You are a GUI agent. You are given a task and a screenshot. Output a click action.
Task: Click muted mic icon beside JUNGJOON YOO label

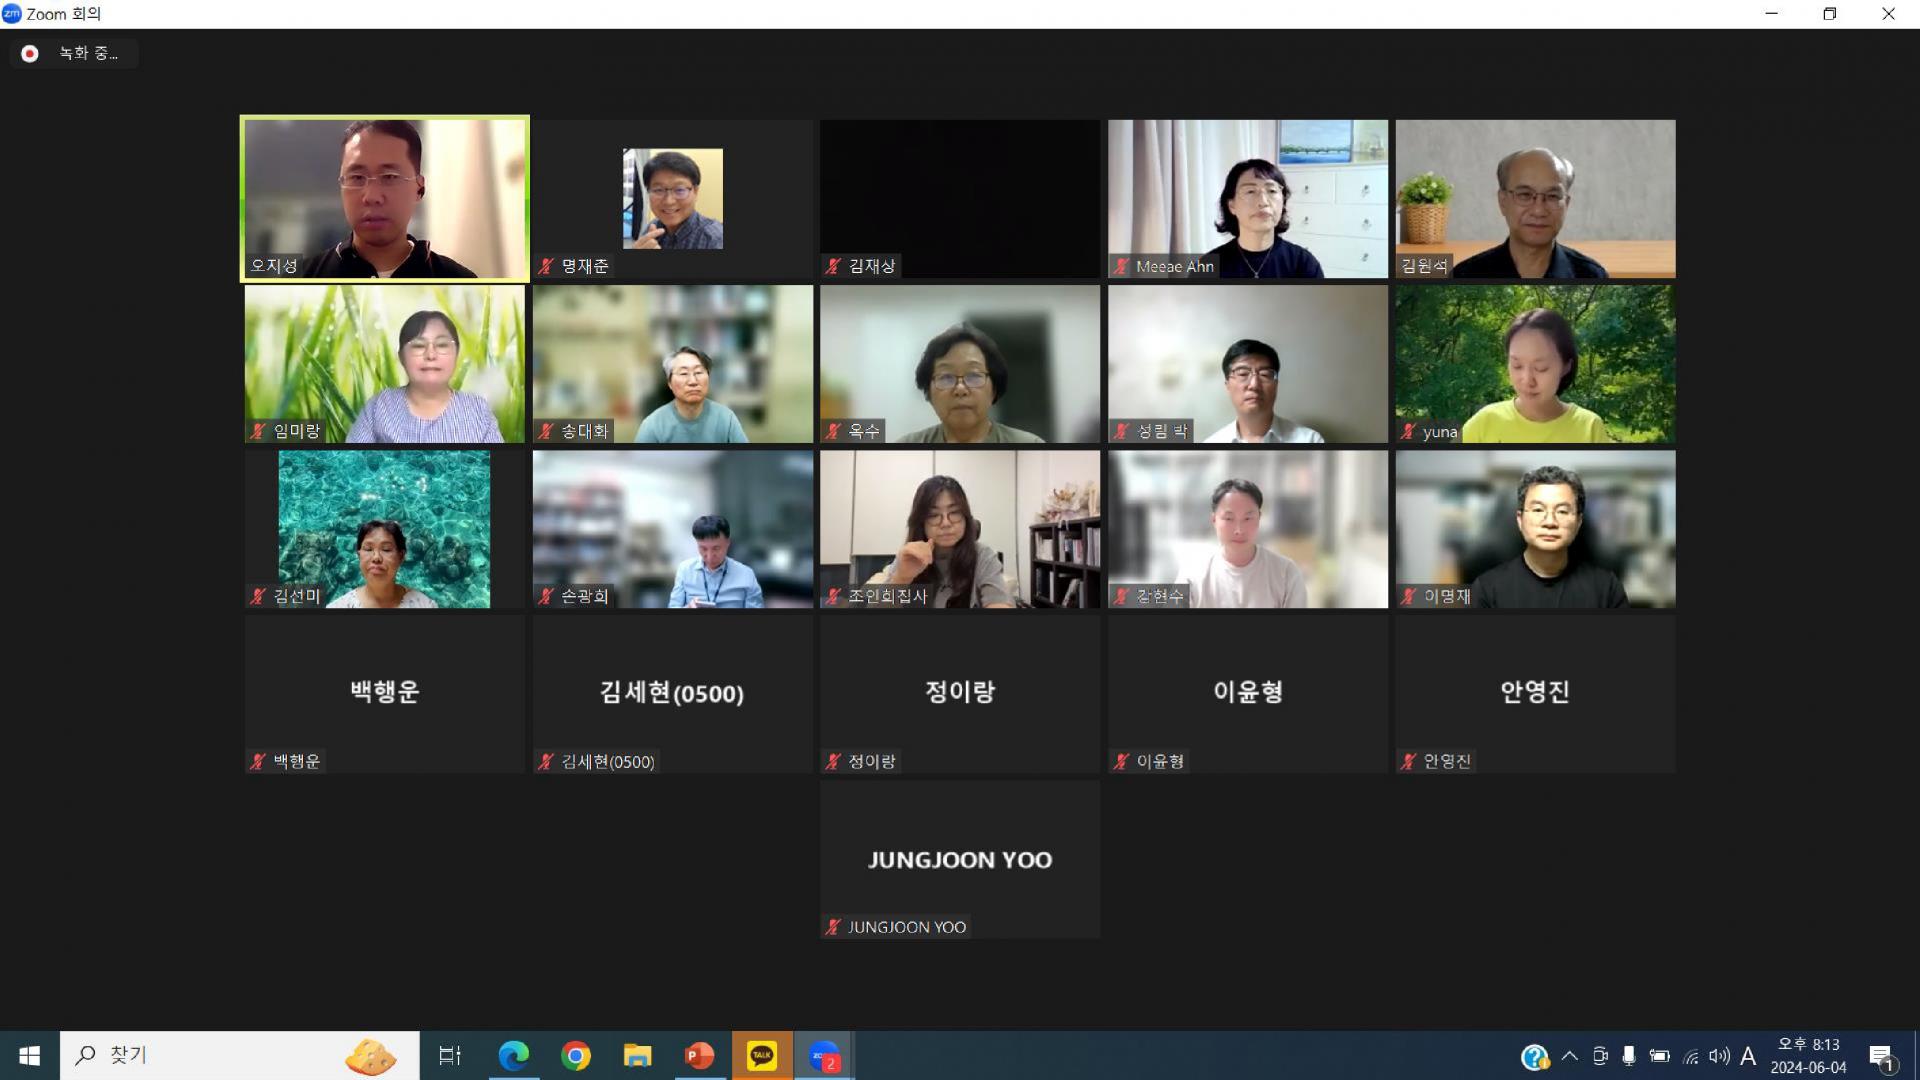(x=833, y=927)
